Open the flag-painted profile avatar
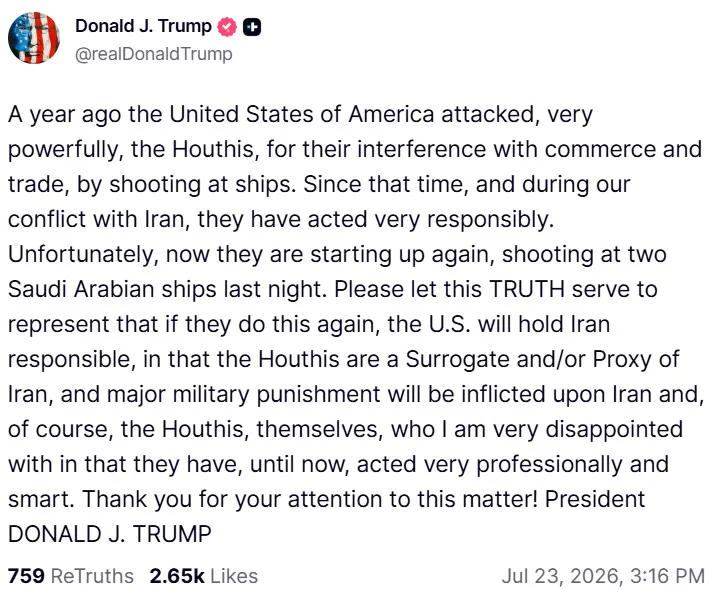 click(34, 38)
